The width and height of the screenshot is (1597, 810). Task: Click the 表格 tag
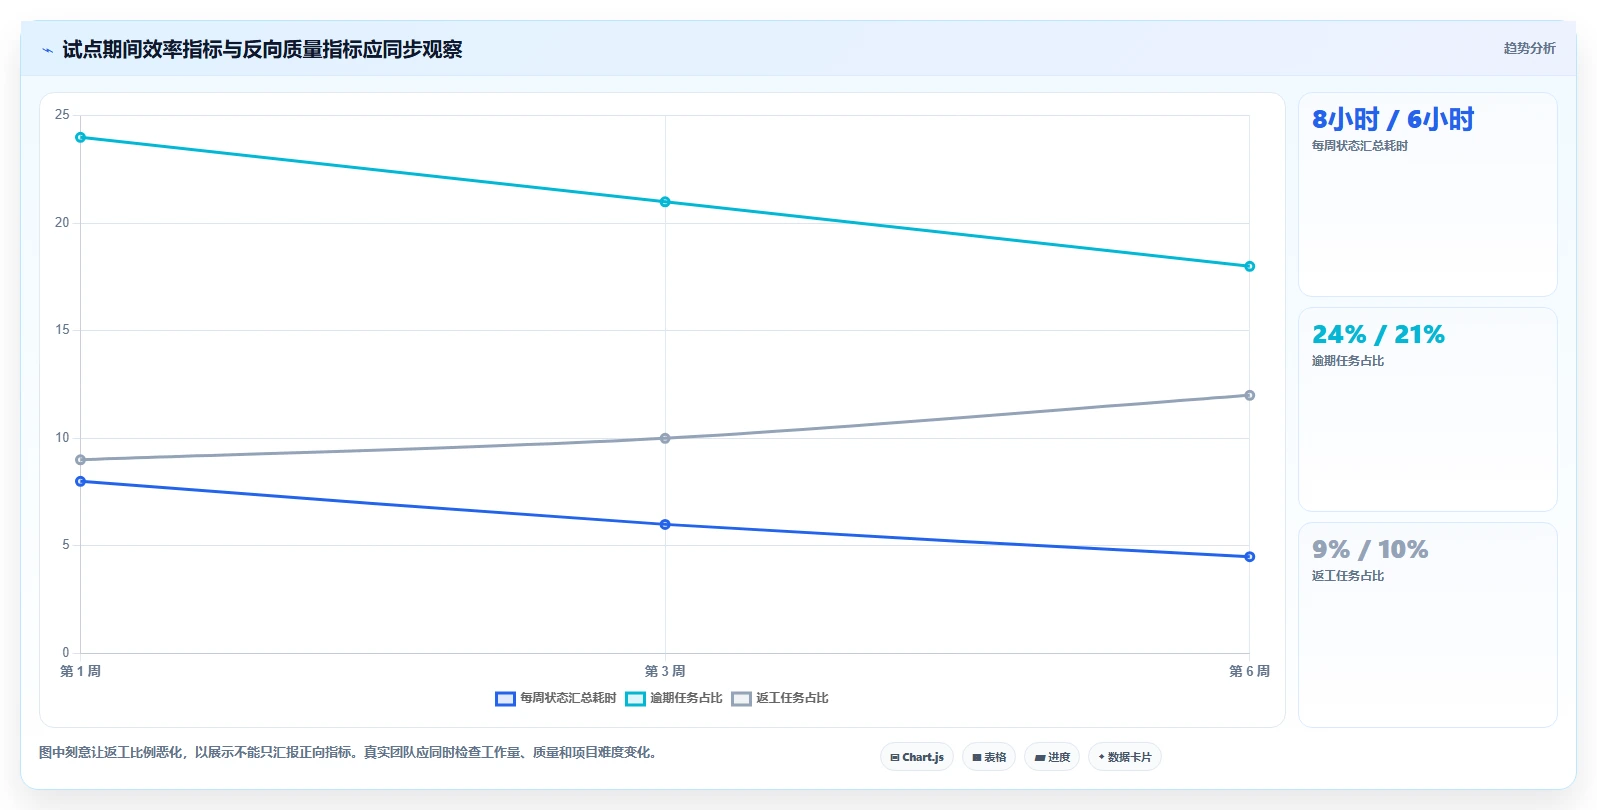(x=989, y=757)
